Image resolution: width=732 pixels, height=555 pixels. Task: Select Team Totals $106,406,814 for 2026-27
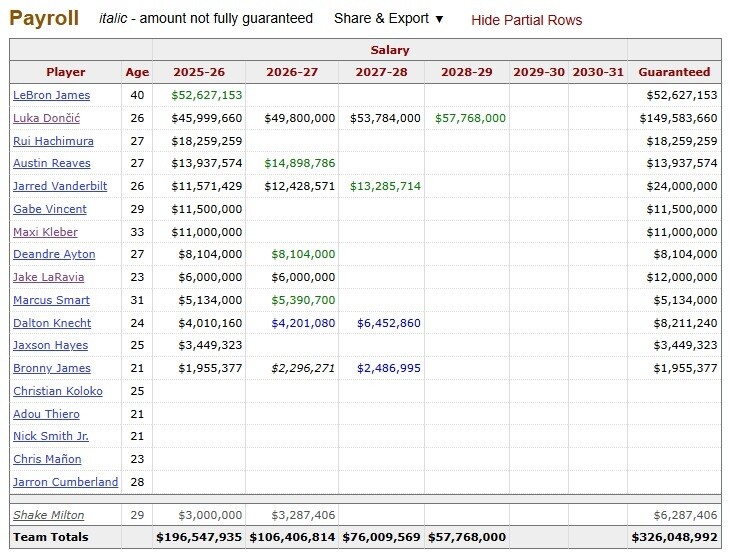[292, 537]
